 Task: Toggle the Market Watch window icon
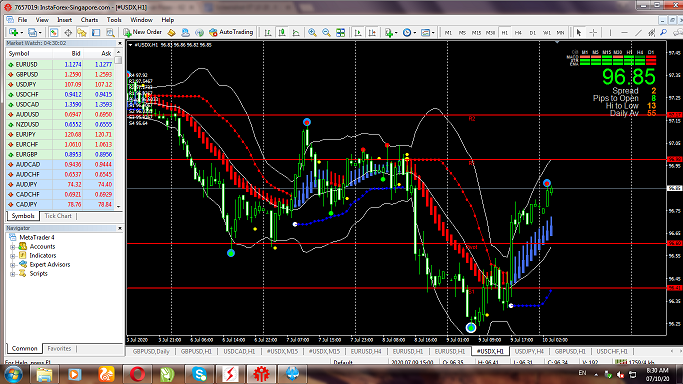coord(54,32)
